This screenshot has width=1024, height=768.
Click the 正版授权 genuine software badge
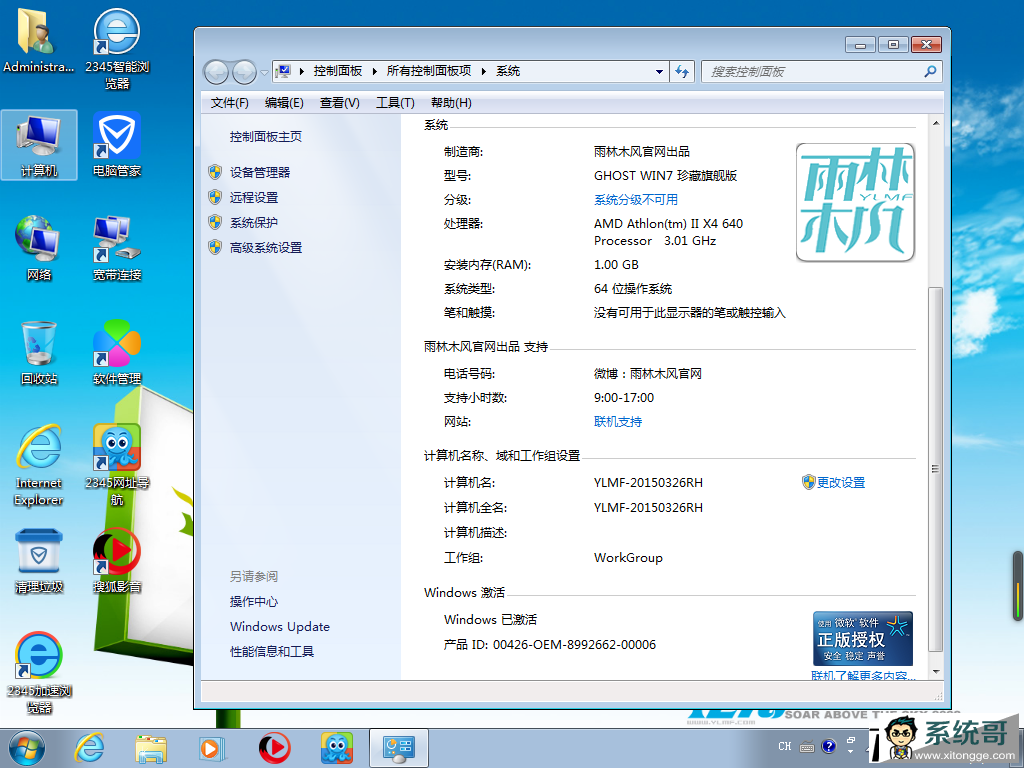tap(863, 639)
